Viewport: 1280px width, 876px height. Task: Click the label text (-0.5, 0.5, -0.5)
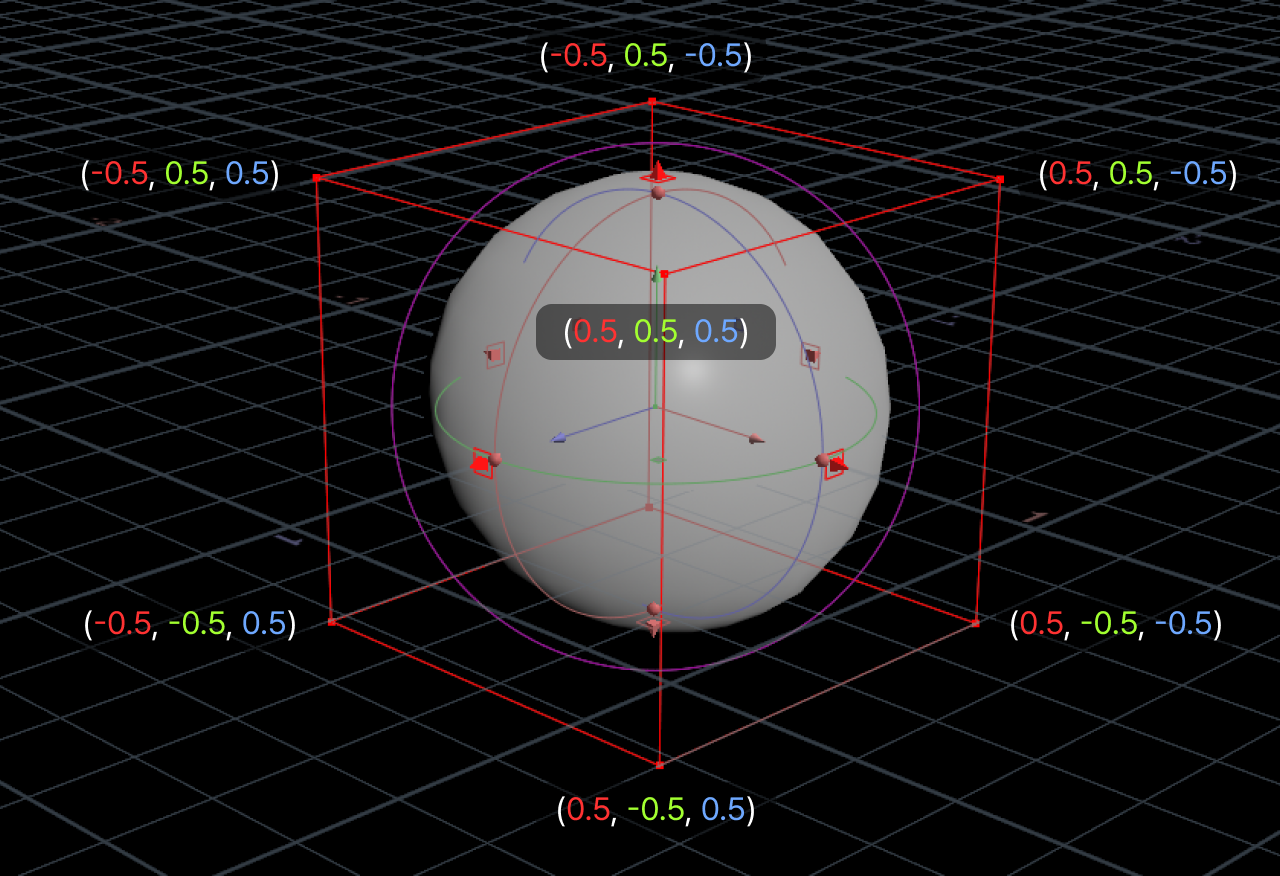tap(646, 56)
